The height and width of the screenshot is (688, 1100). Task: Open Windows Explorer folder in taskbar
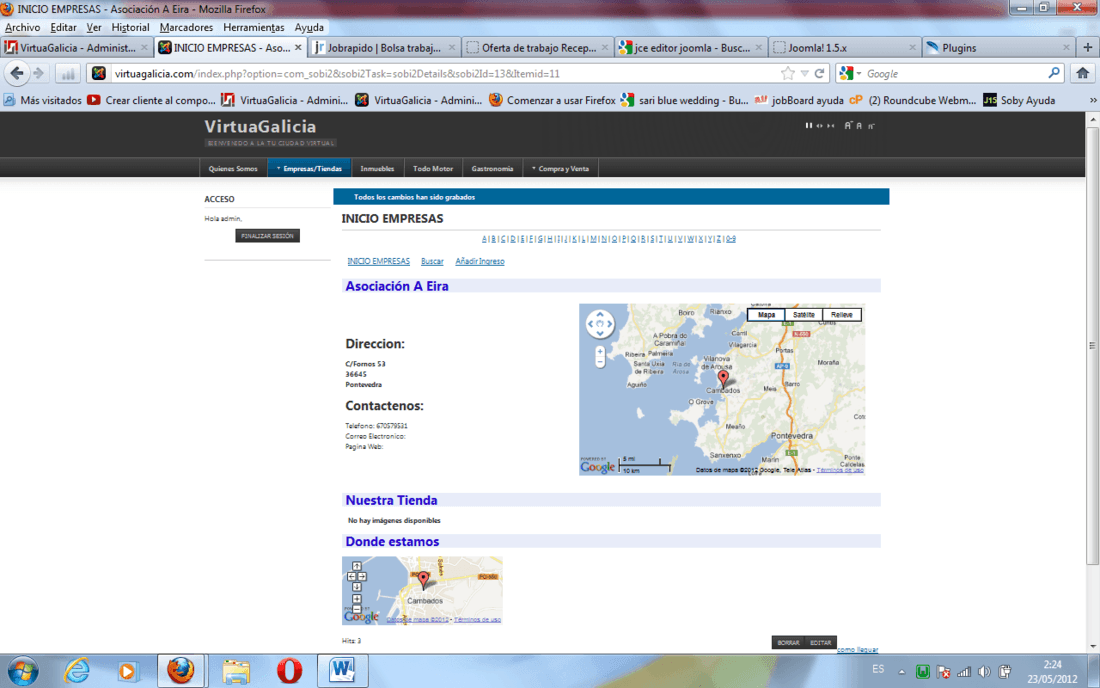tap(236, 671)
